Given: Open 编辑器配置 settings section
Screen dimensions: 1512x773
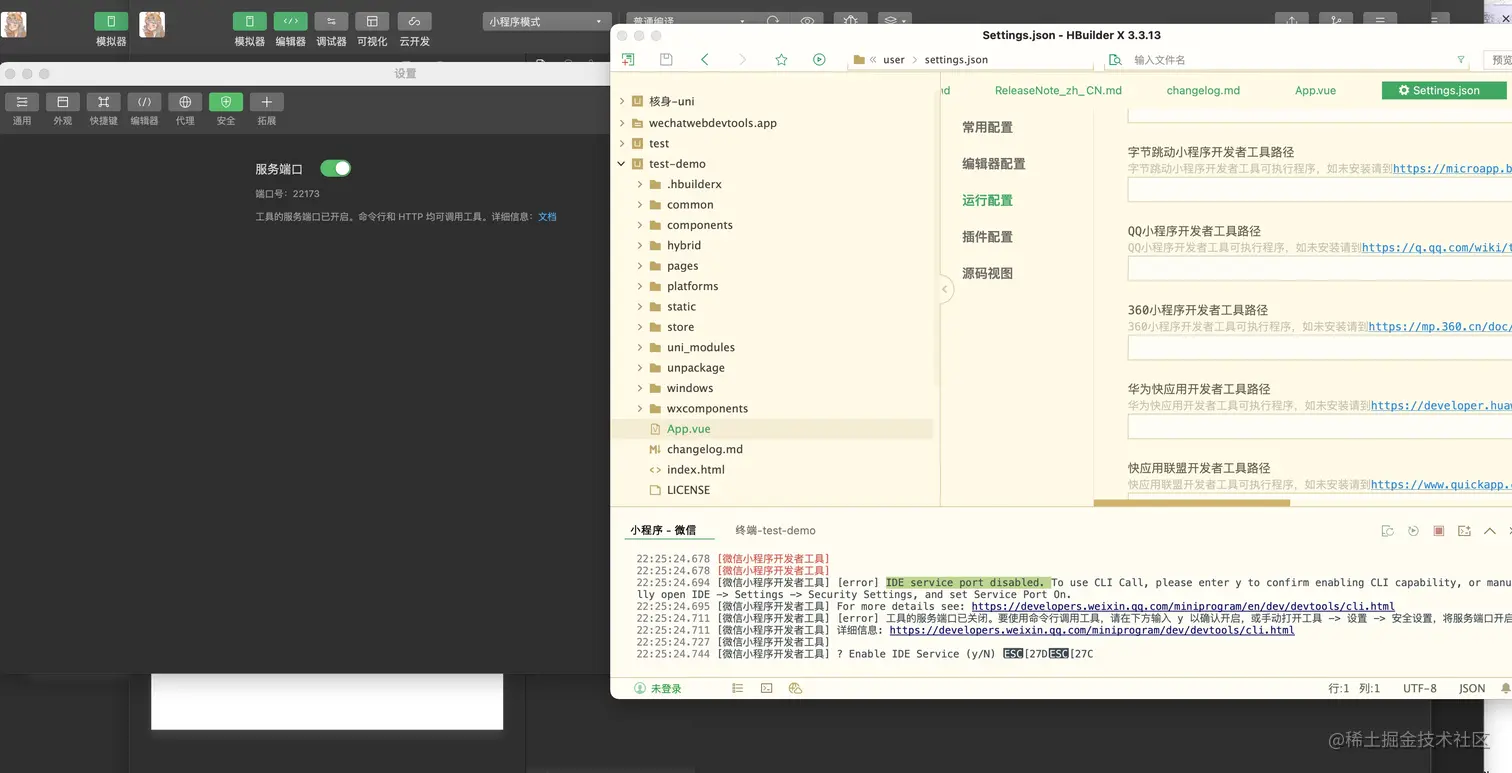Looking at the screenshot, I should click(x=993, y=164).
